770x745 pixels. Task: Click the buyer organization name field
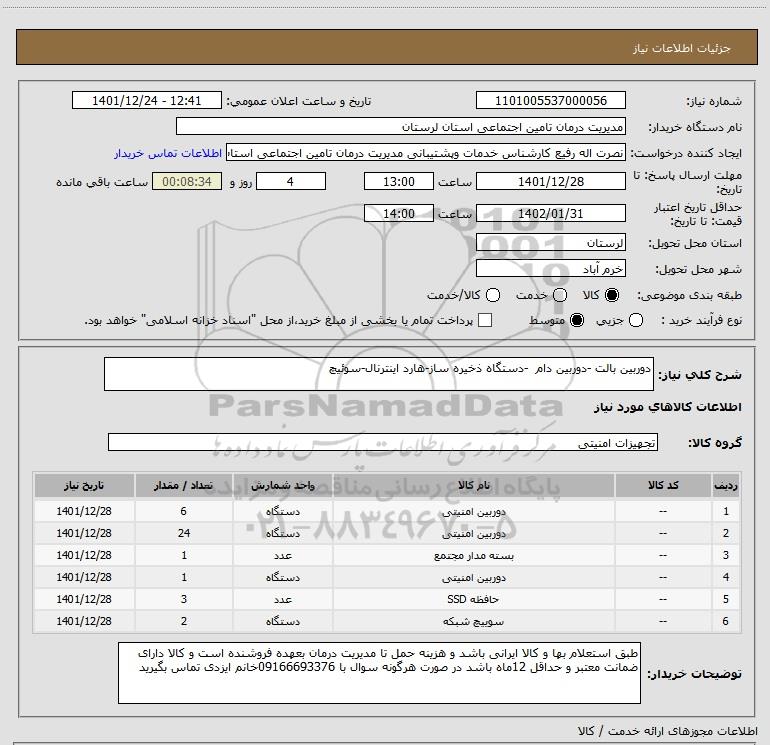click(x=401, y=127)
